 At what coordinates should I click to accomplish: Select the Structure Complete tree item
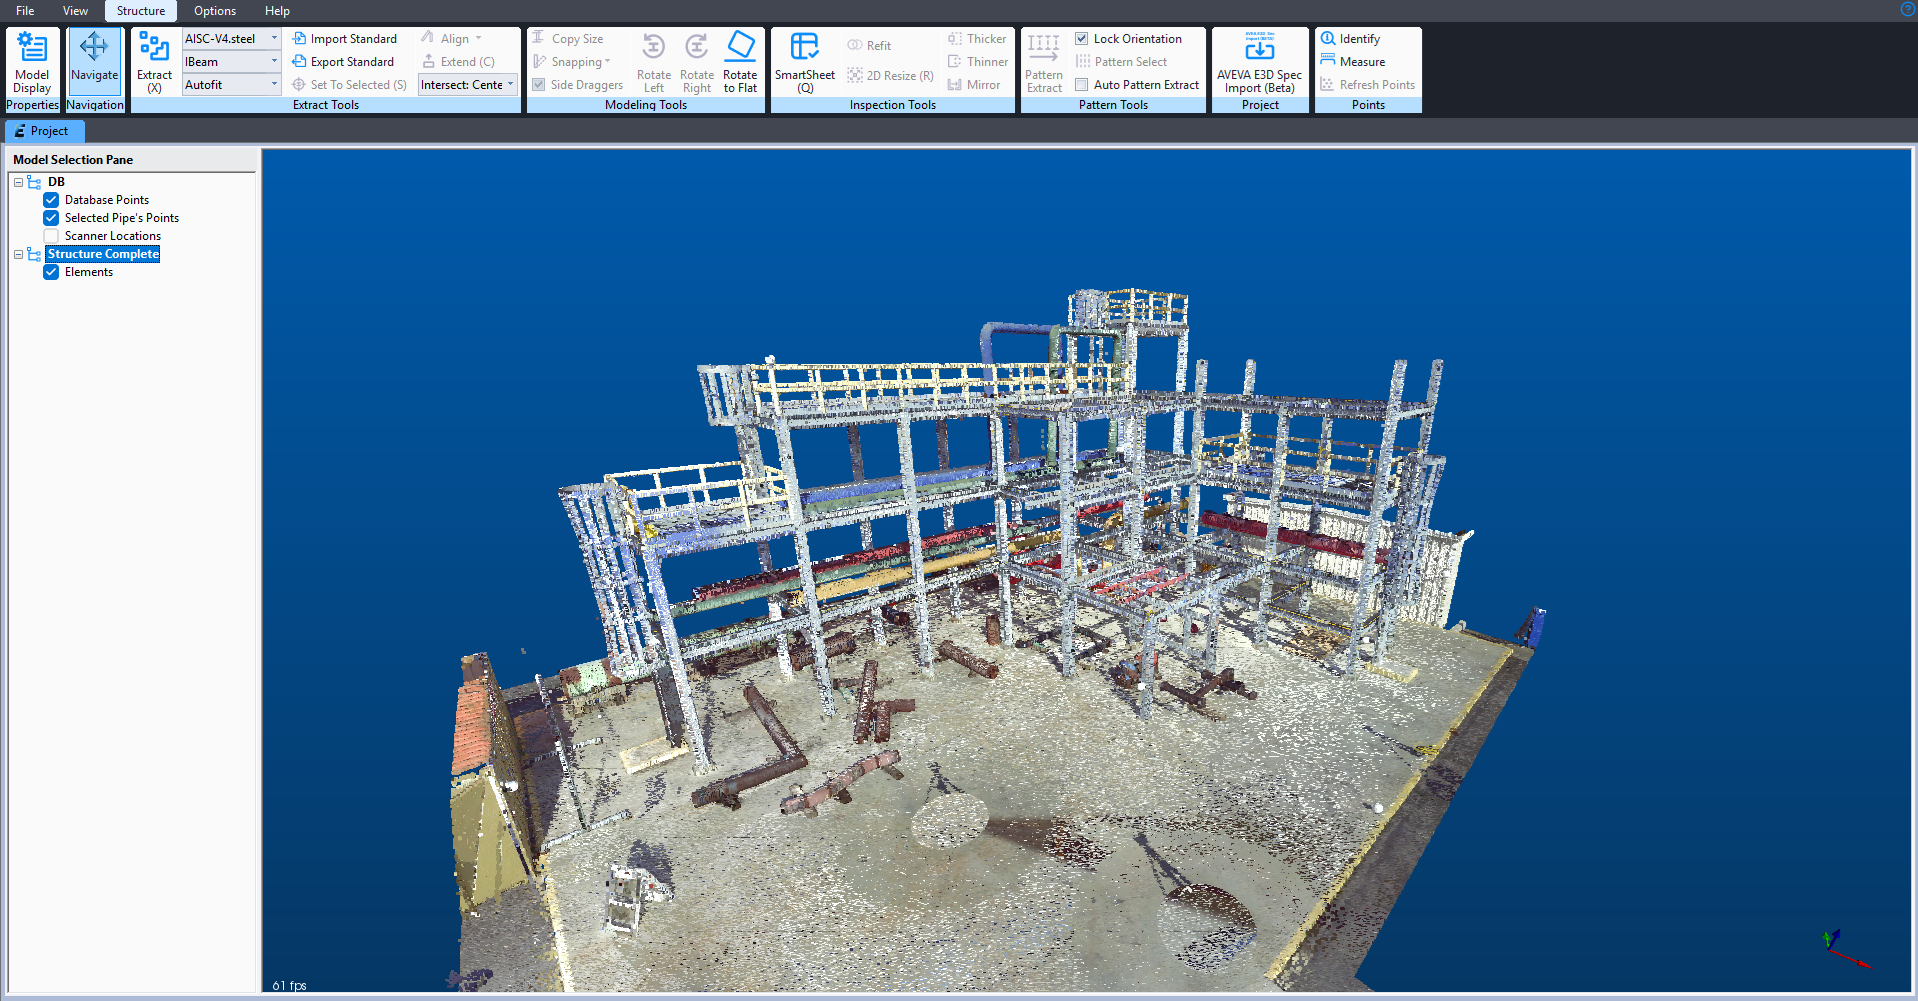point(103,254)
